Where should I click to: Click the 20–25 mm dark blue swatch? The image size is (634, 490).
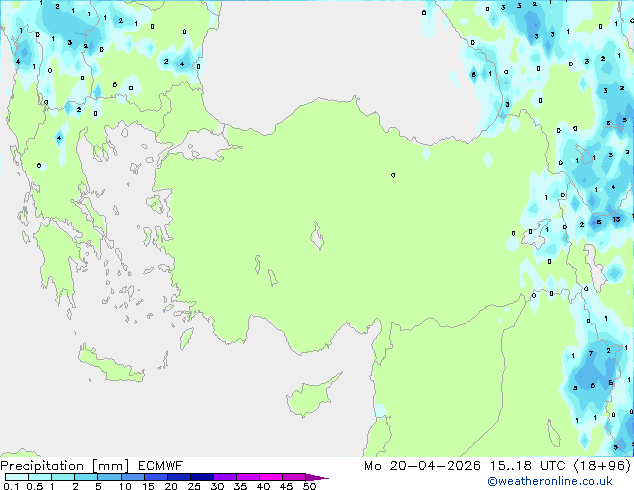coord(179,477)
